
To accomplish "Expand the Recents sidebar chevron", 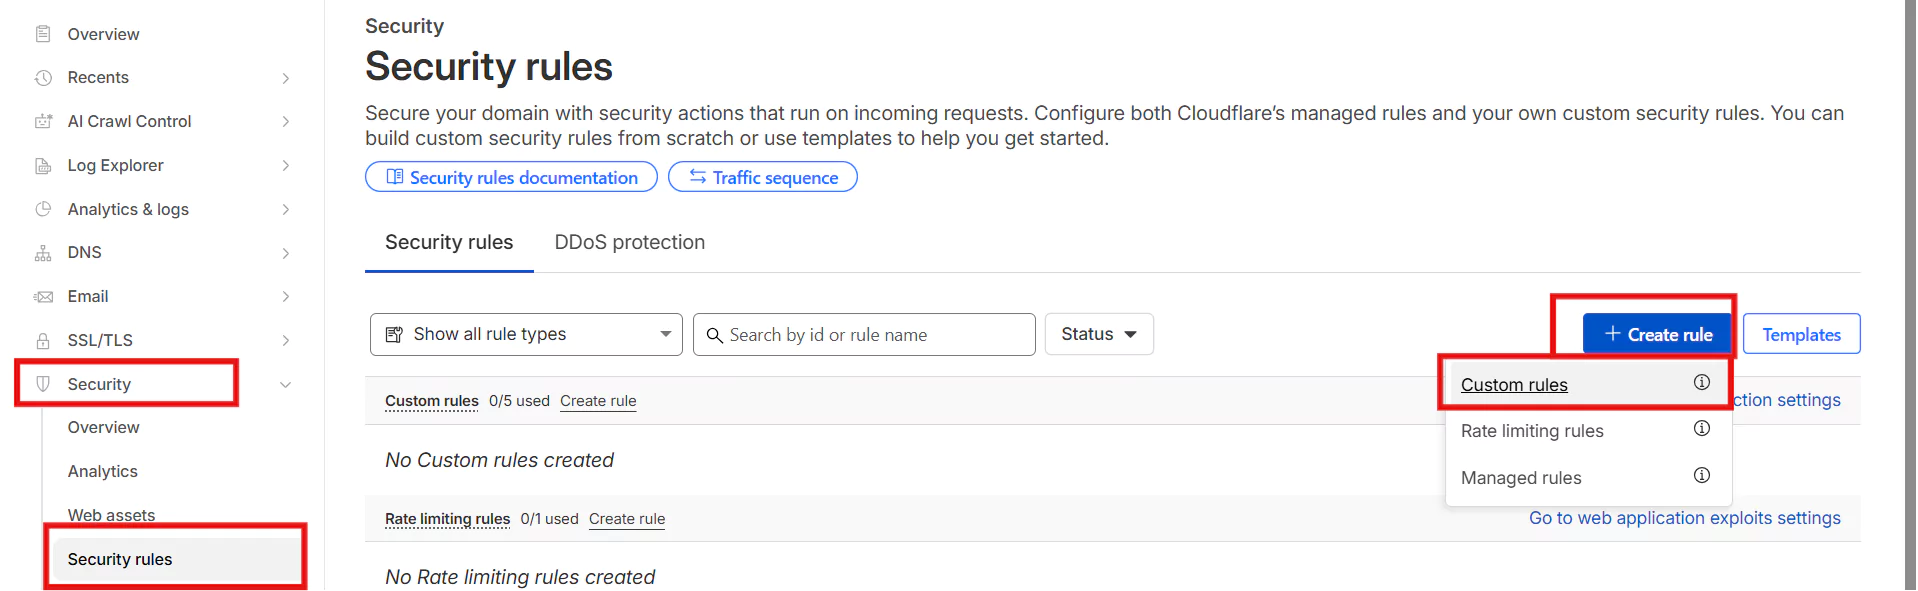I will tap(285, 78).
